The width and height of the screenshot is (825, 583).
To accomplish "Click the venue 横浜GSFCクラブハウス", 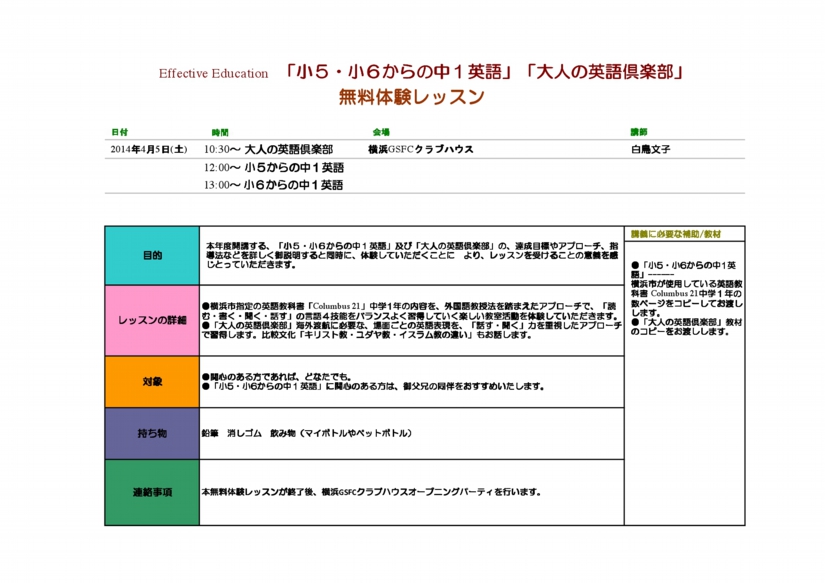I will [420, 149].
